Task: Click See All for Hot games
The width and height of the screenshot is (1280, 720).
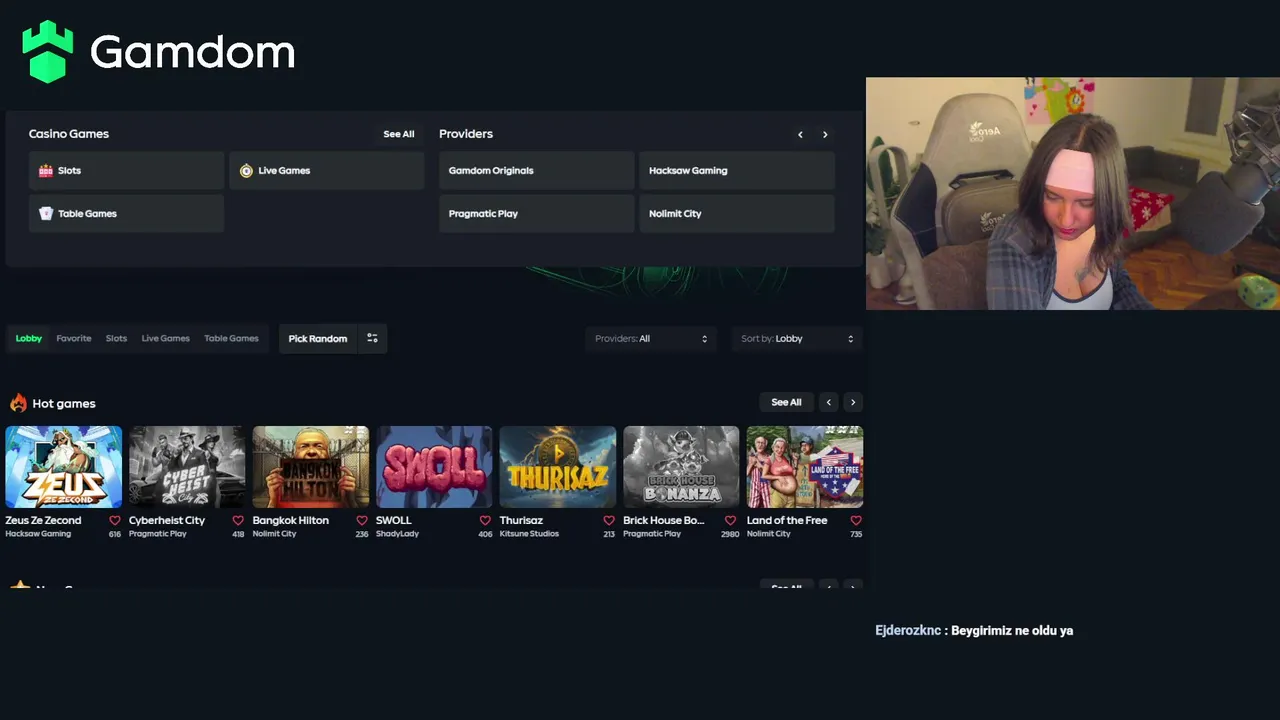Action: [x=787, y=403]
